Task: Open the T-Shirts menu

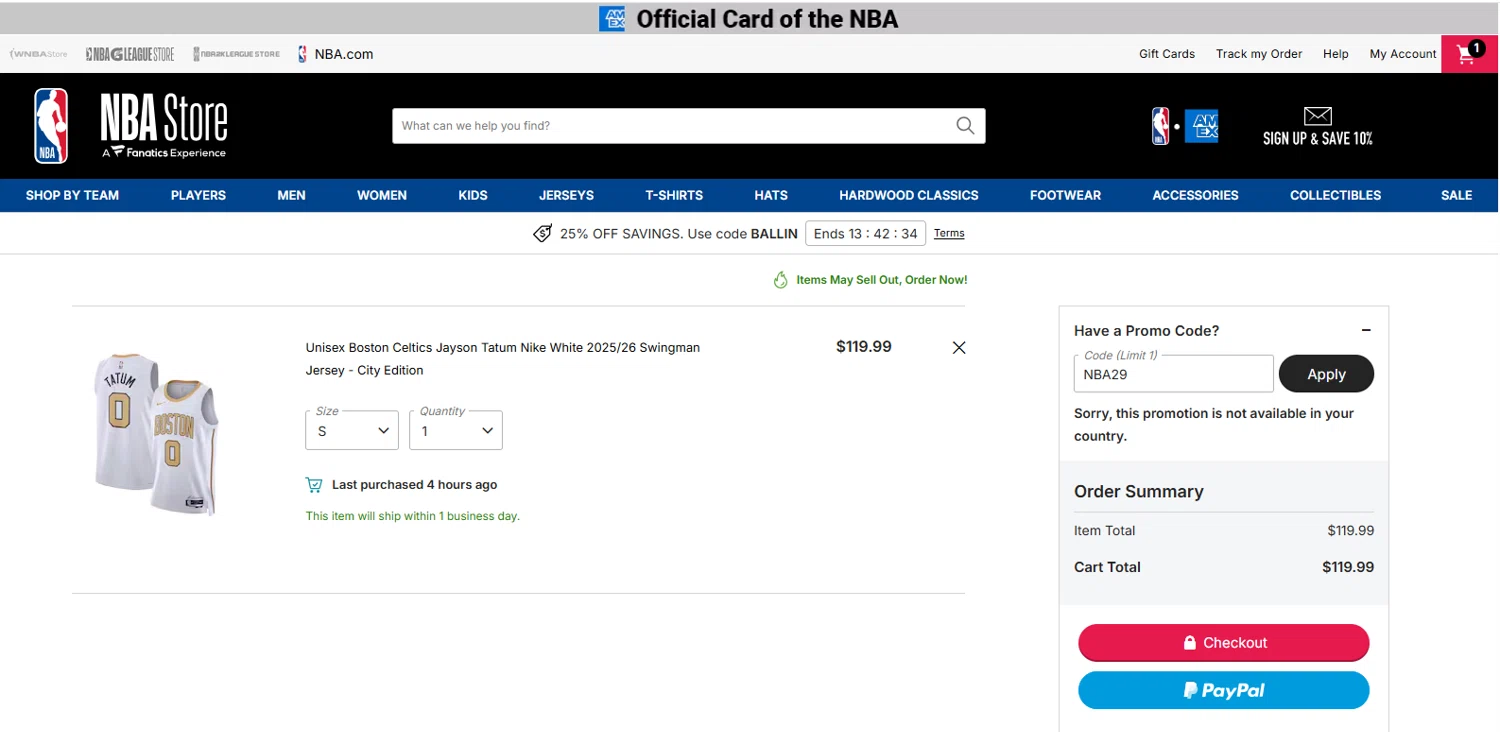Action: [674, 195]
